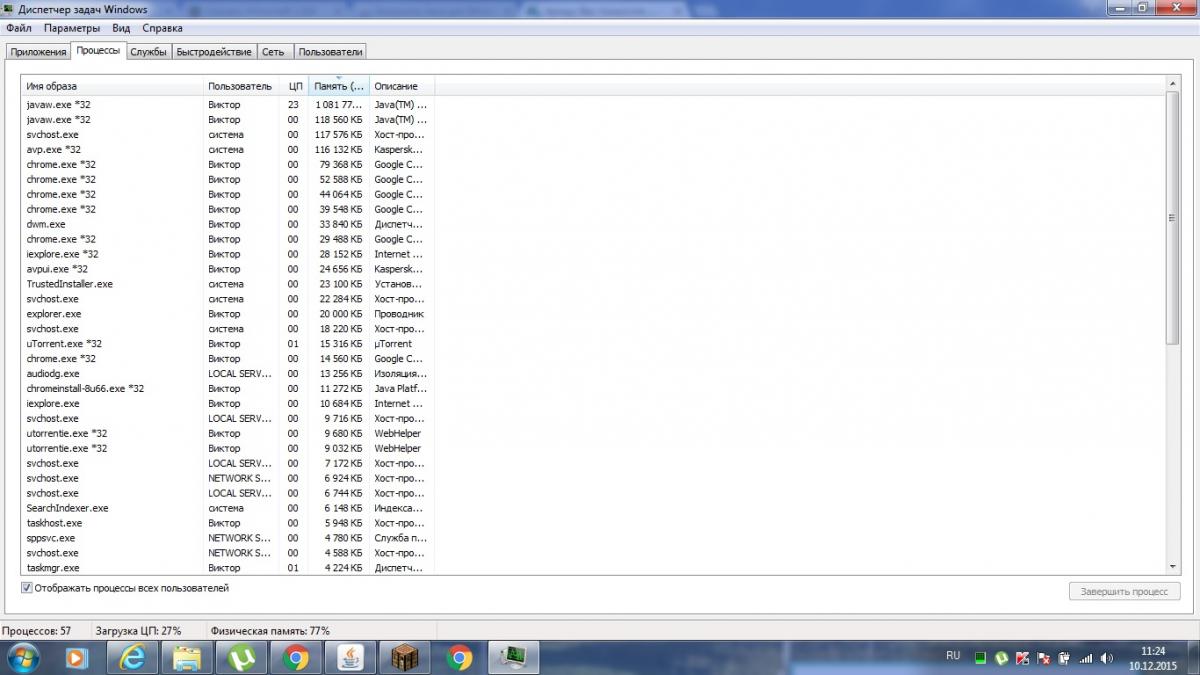Select chrome.exe row using 79 368 КБ
The height and width of the screenshot is (675, 1200).
coord(228,164)
